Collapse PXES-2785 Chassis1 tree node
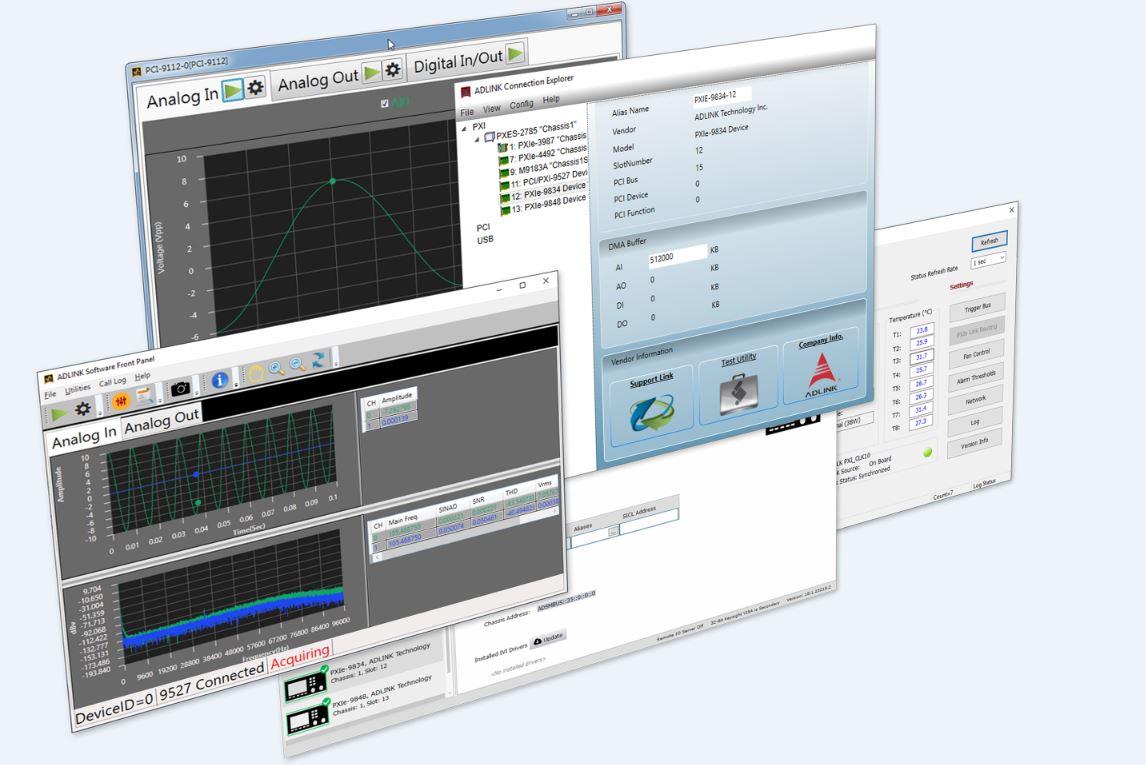 pyautogui.click(x=477, y=140)
